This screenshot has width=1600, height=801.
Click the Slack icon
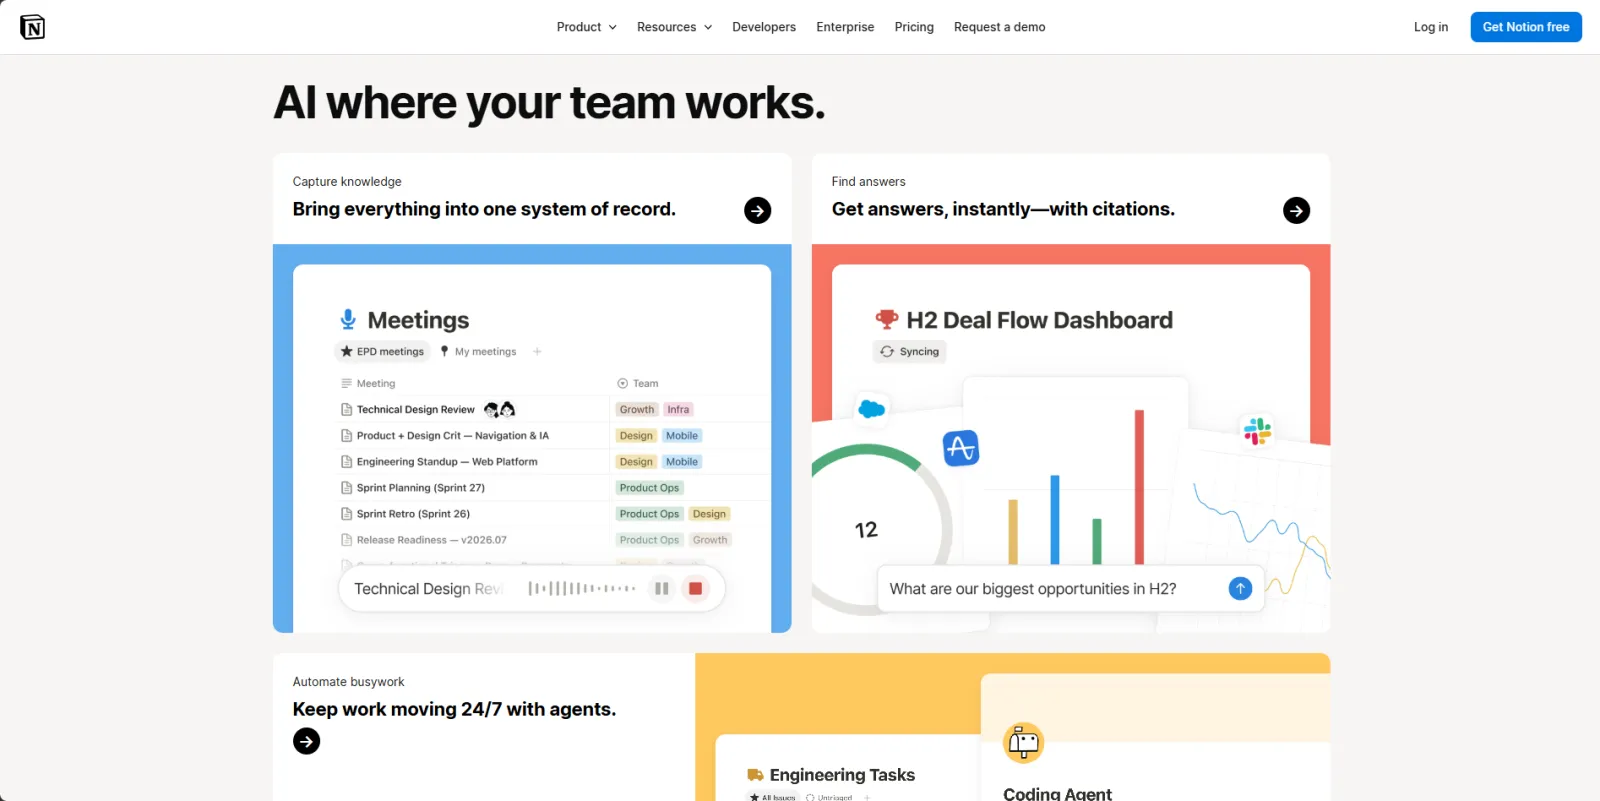1257,431
